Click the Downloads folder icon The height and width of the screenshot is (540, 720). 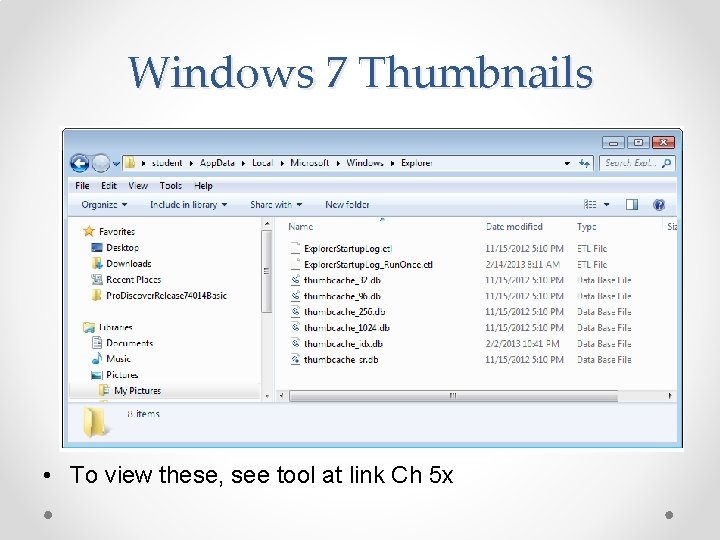(x=96, y=263)
